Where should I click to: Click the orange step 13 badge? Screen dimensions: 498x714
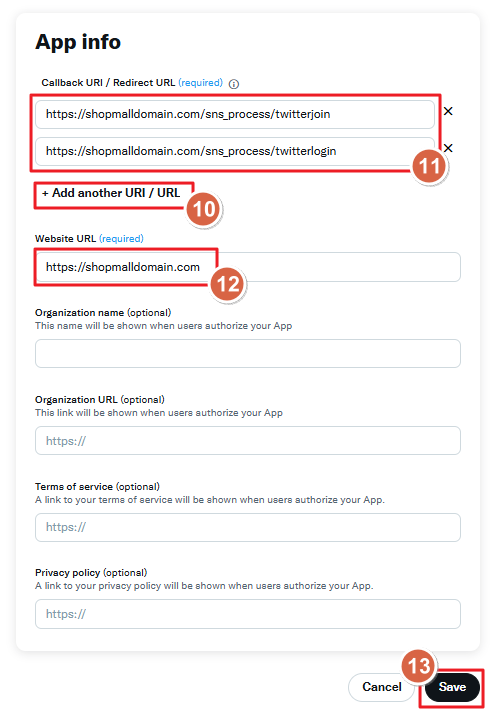point(419,666)
